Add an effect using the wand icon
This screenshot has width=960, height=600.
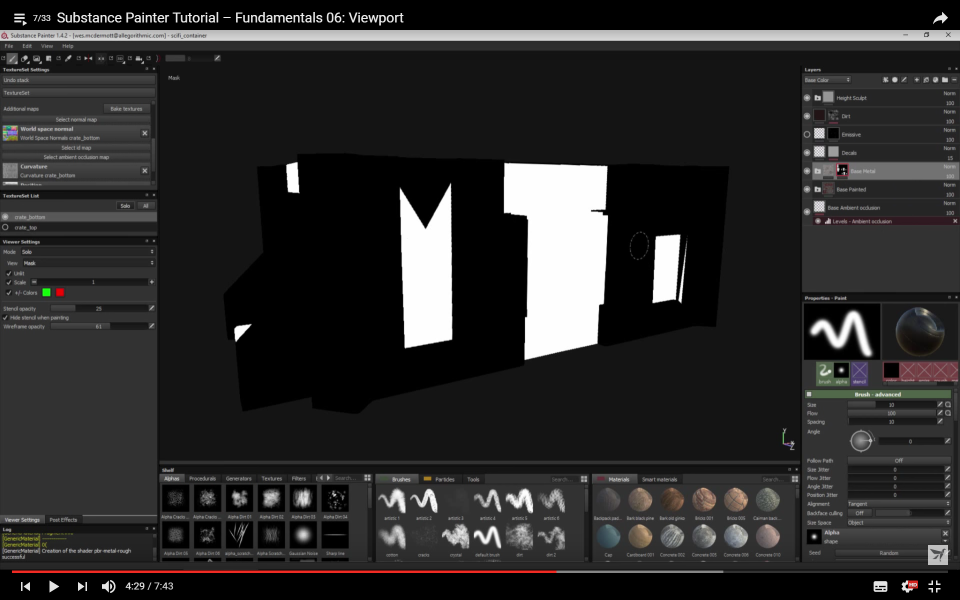coord(885,80)
